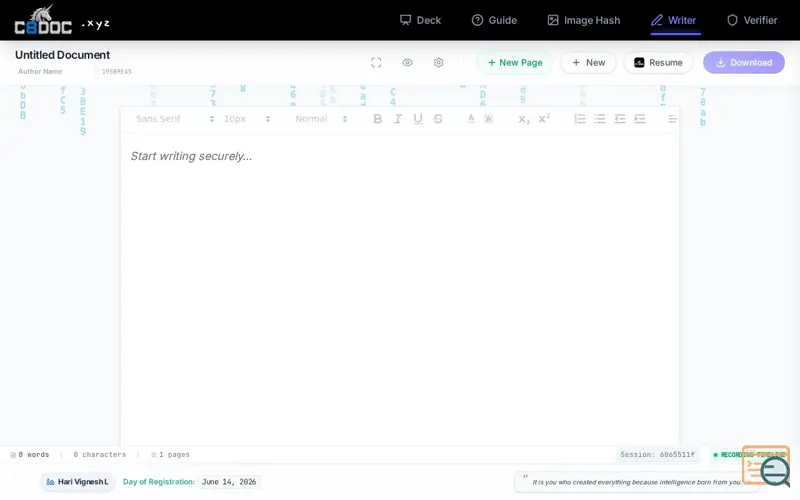Viewport: 800px width, 500px height.
Task: Enter fullscreen mode with the expand icon
Action: click(376, 63)
